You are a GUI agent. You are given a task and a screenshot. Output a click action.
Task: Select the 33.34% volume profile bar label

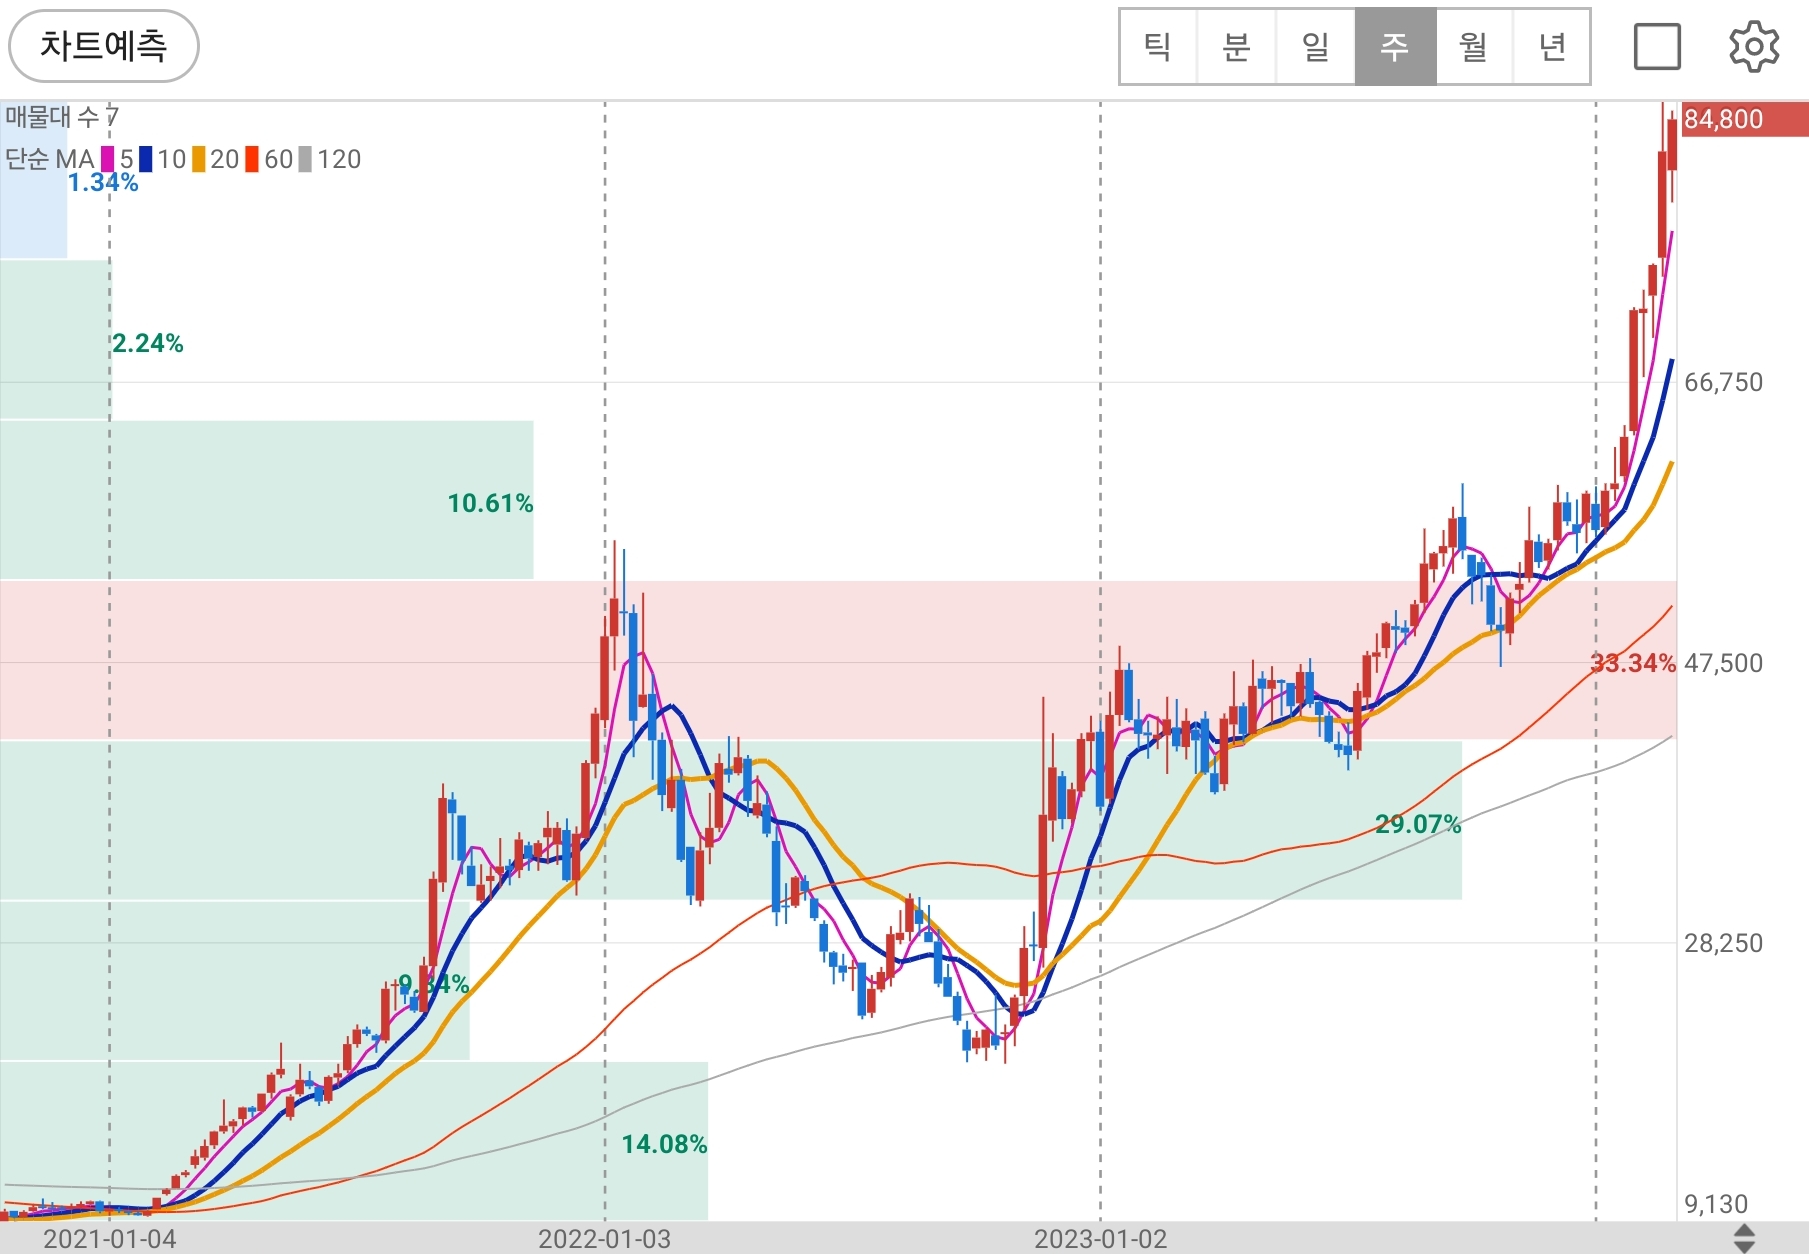(1632, 663)
